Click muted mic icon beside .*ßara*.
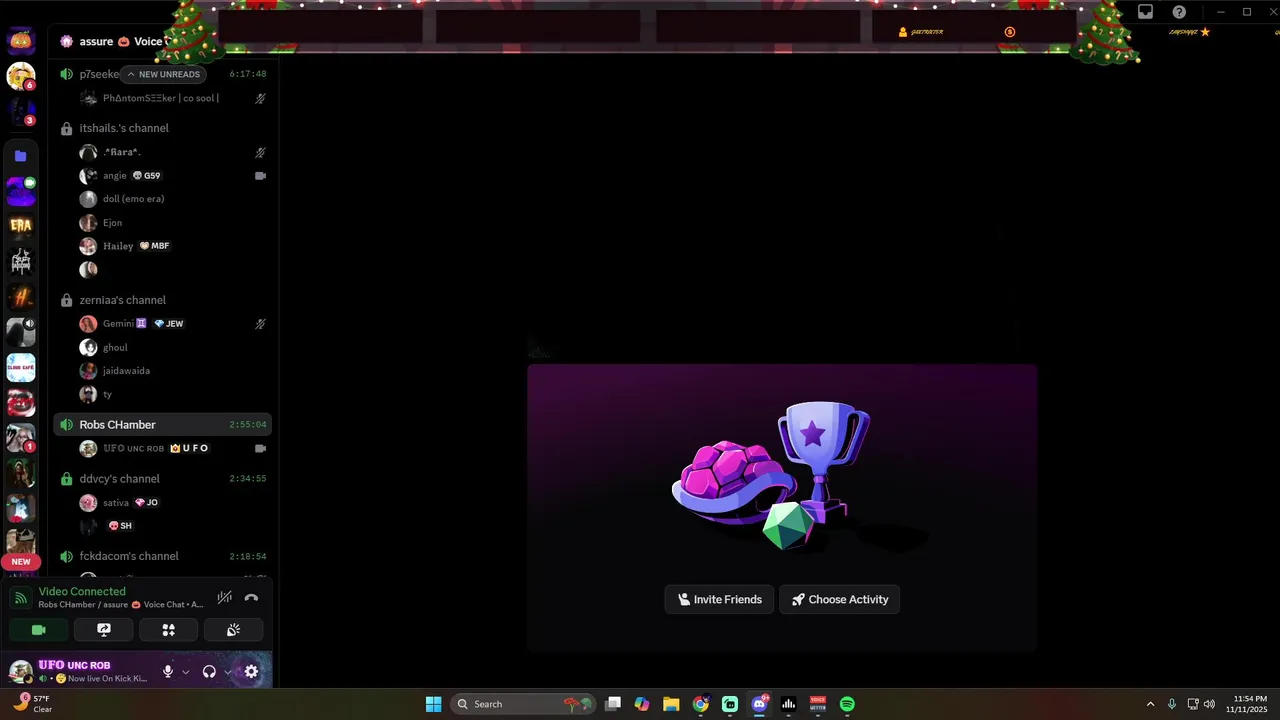 pyautogui.click(x=260, y=152)
